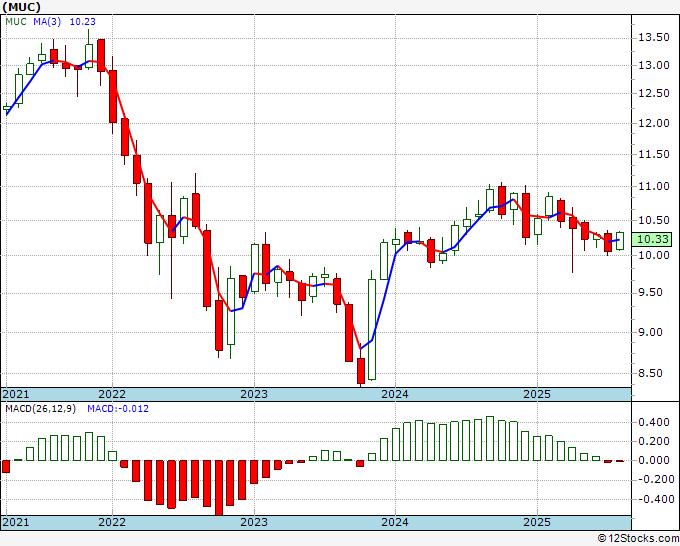
Task: Click the 11.00 price axis label
Action: [654, 186]
